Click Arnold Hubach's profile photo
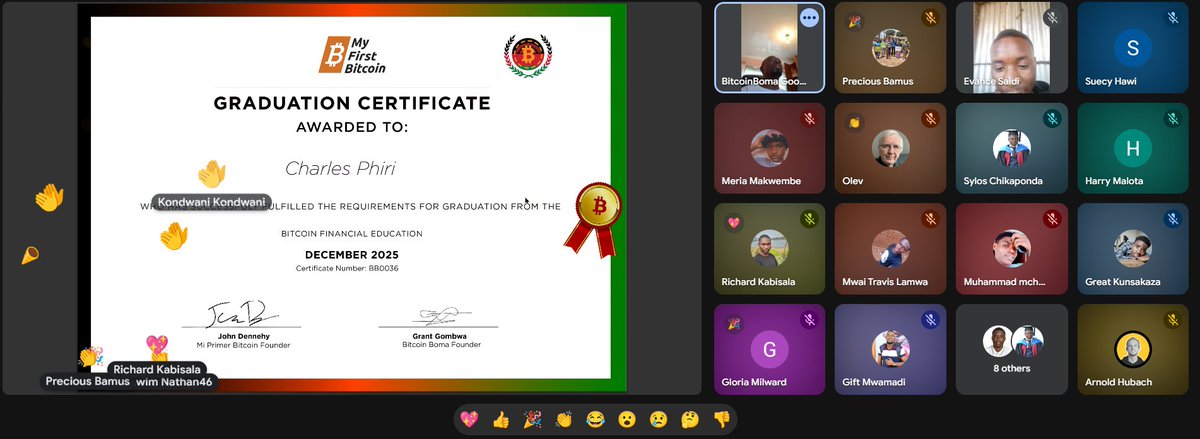 (x=1132, y=349)
